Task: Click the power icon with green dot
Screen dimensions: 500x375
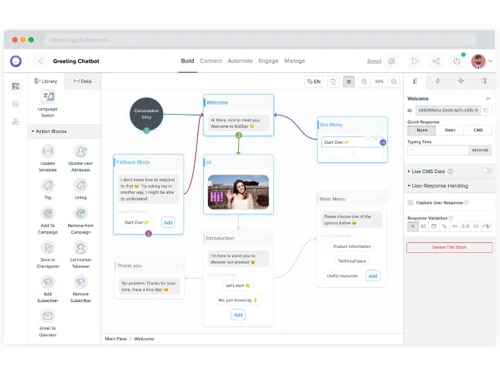Action: [457, 61]
